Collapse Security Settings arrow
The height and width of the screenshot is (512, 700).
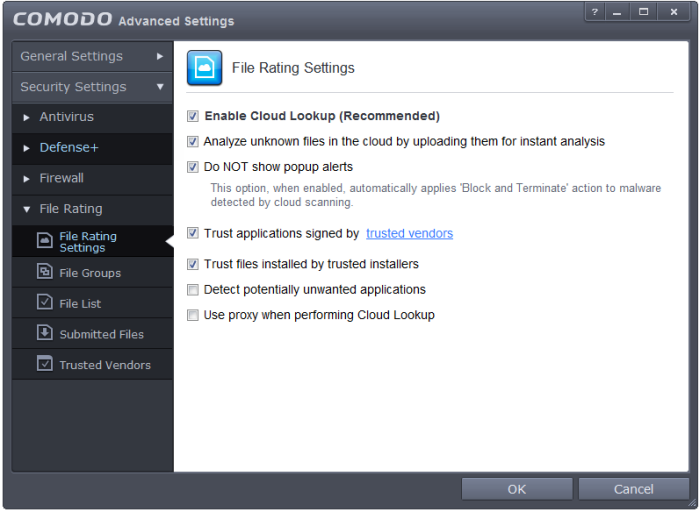point(160,87)
